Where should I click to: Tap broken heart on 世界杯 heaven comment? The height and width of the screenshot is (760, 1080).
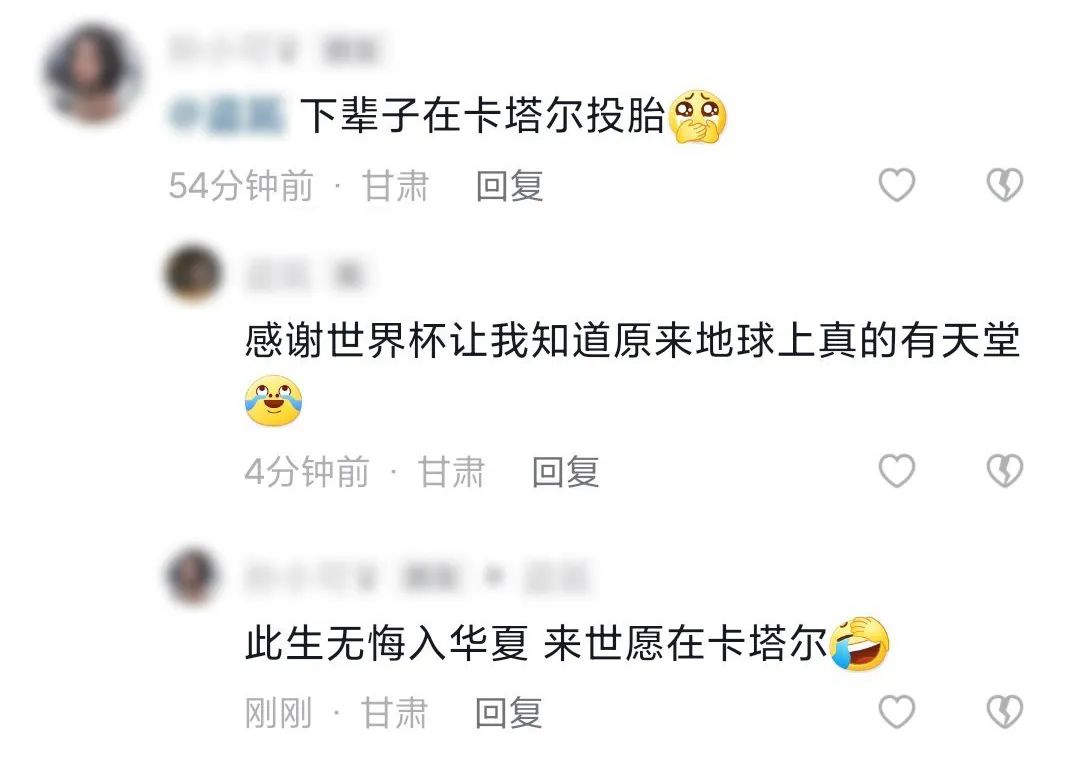tap(1005, 471)
